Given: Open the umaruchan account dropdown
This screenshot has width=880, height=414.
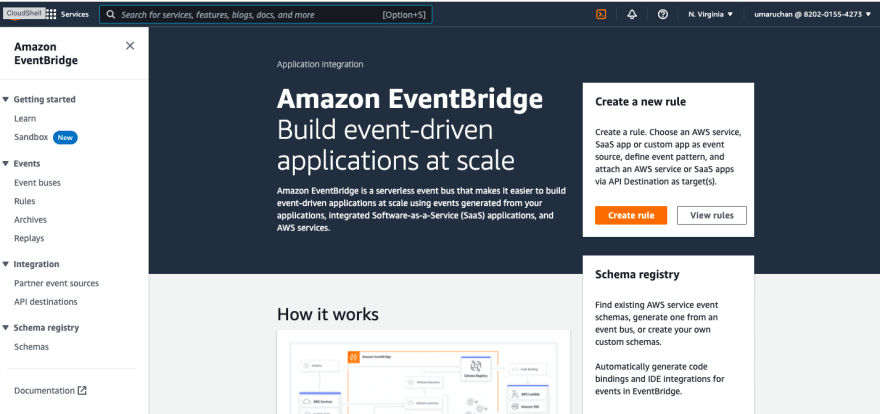Looking at the screenshot, I should [x=813, y=15].
